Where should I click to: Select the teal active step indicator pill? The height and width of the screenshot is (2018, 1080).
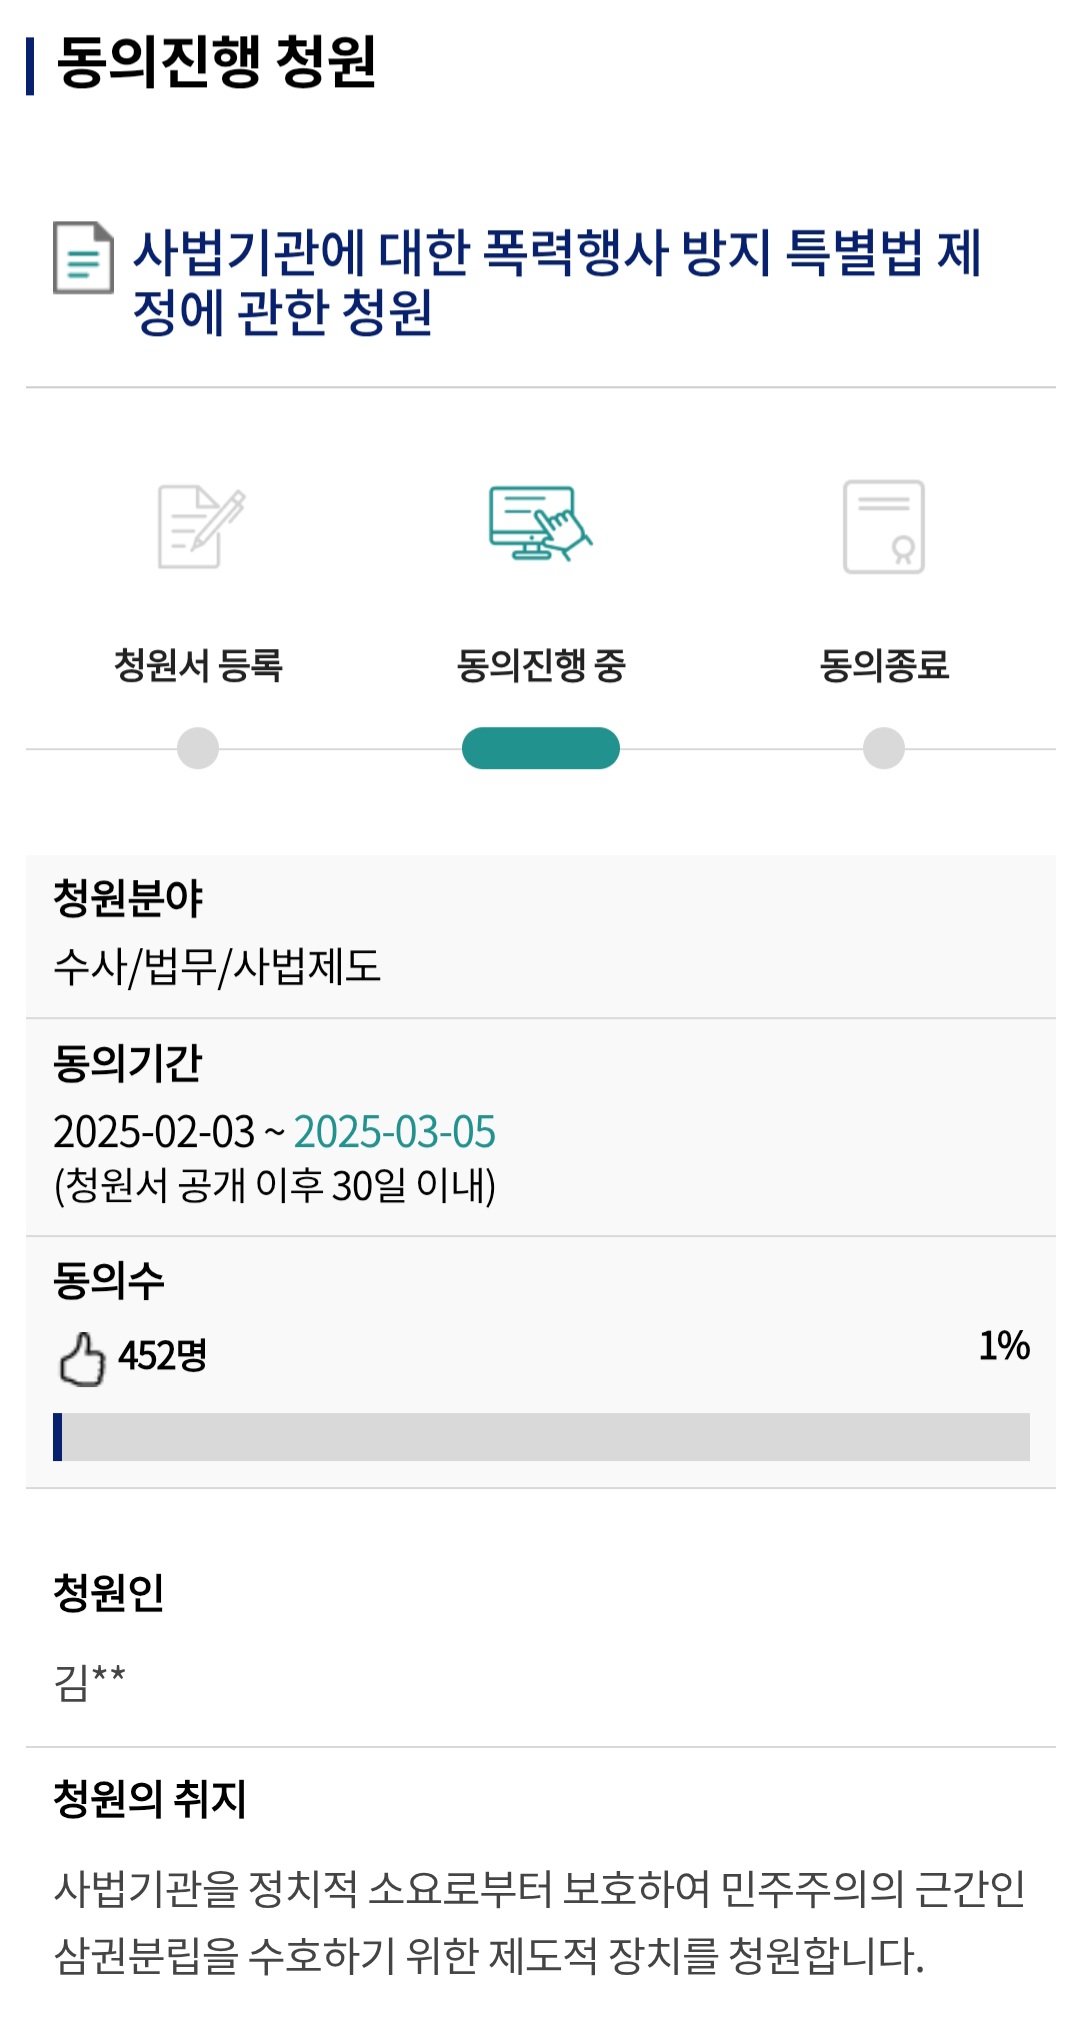point(541,748)
